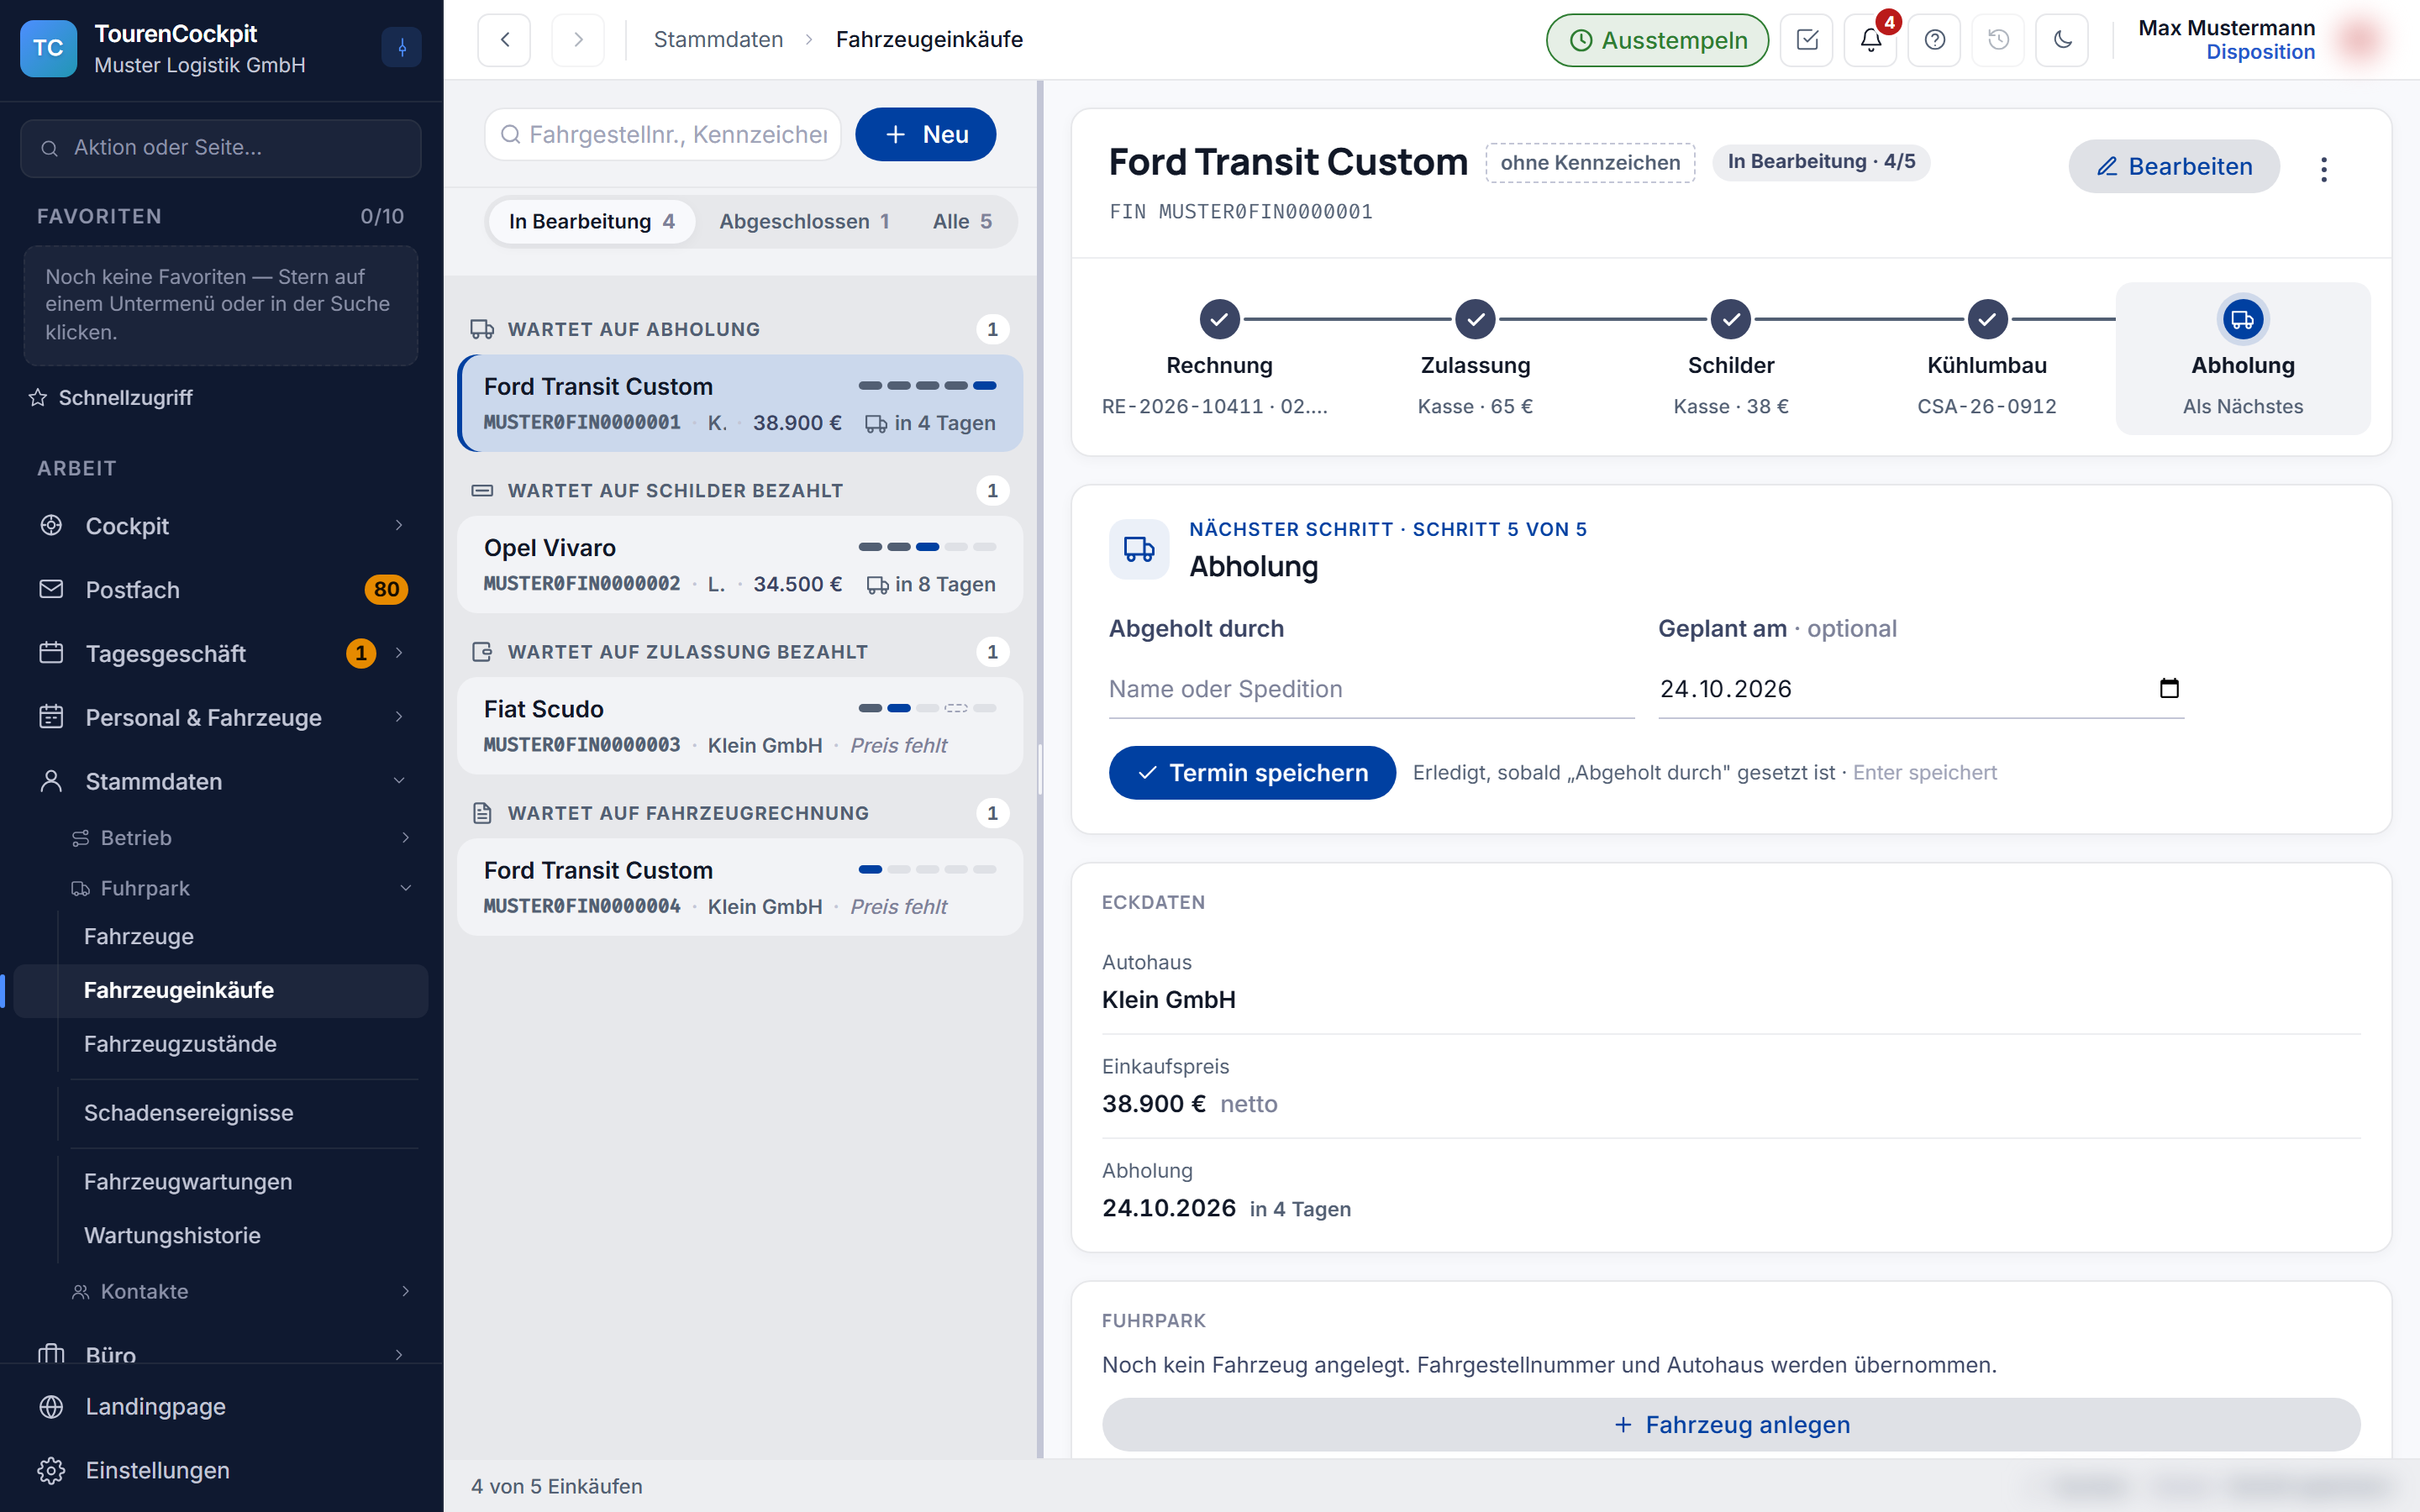This screenshot has width=2420, height=1512.
Task: Toggle dark mode moon icon
Action: point(2062,40)
